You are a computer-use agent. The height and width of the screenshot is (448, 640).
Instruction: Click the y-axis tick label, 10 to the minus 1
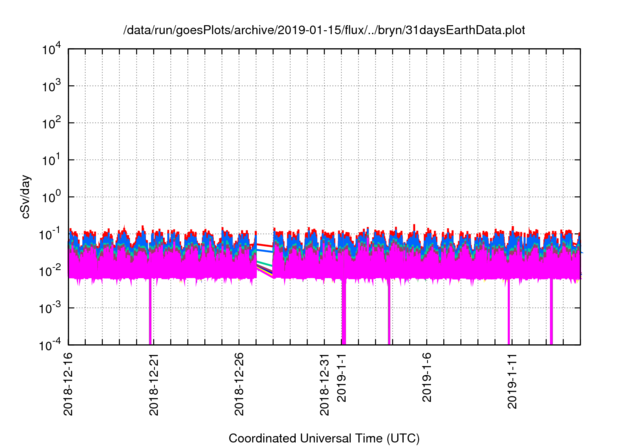pyautogui.click(x=50, y=235)
